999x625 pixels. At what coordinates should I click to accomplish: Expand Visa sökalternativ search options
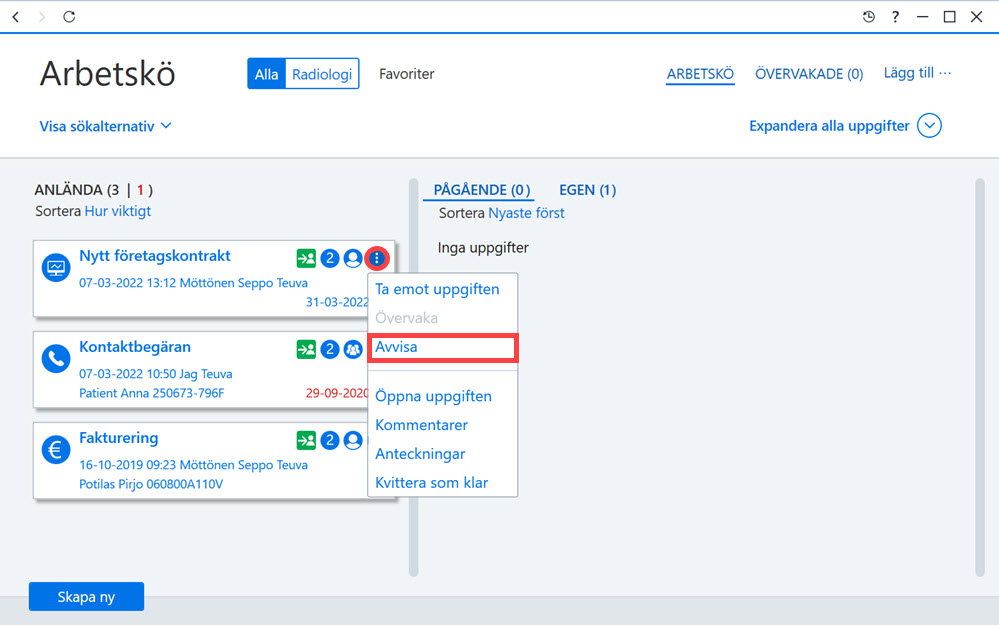point(105,126)
